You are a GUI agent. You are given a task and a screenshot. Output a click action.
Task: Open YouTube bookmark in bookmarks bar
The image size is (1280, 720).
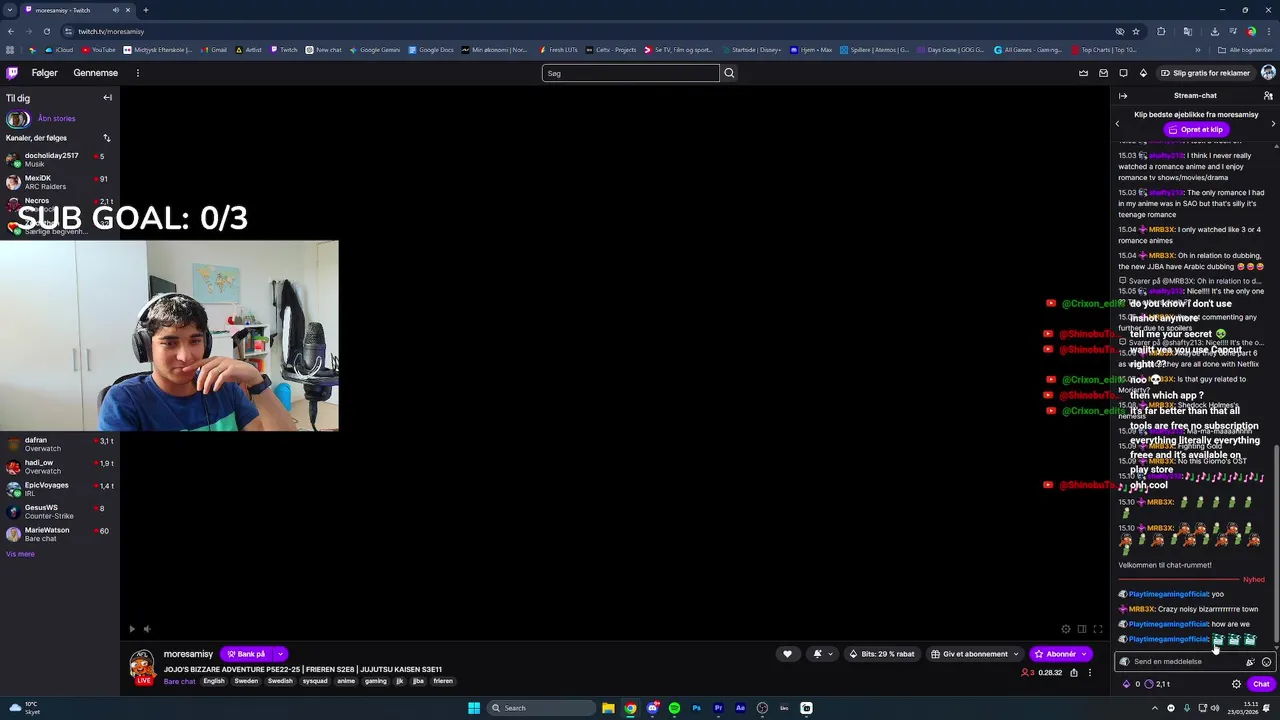pyautogui.click(x=99, y=50)
